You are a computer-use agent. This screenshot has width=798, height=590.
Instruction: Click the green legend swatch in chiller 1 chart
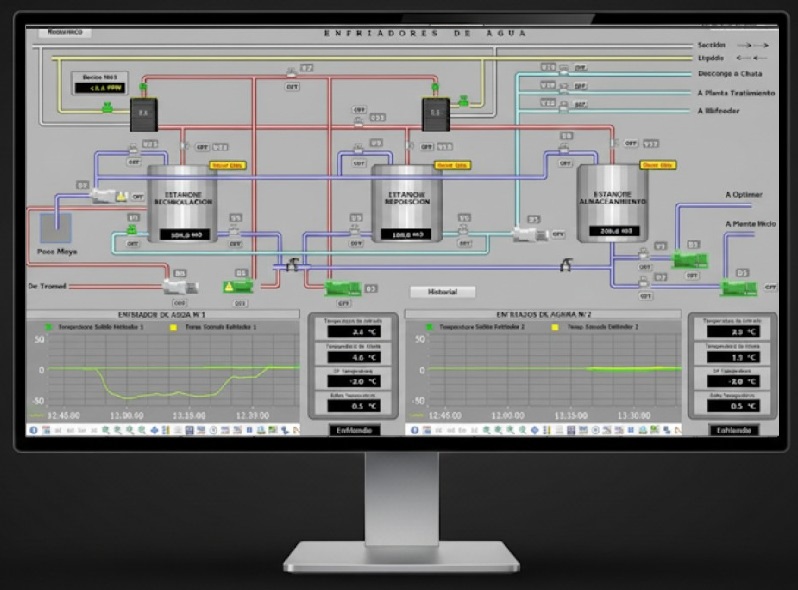tap(47, 327)
